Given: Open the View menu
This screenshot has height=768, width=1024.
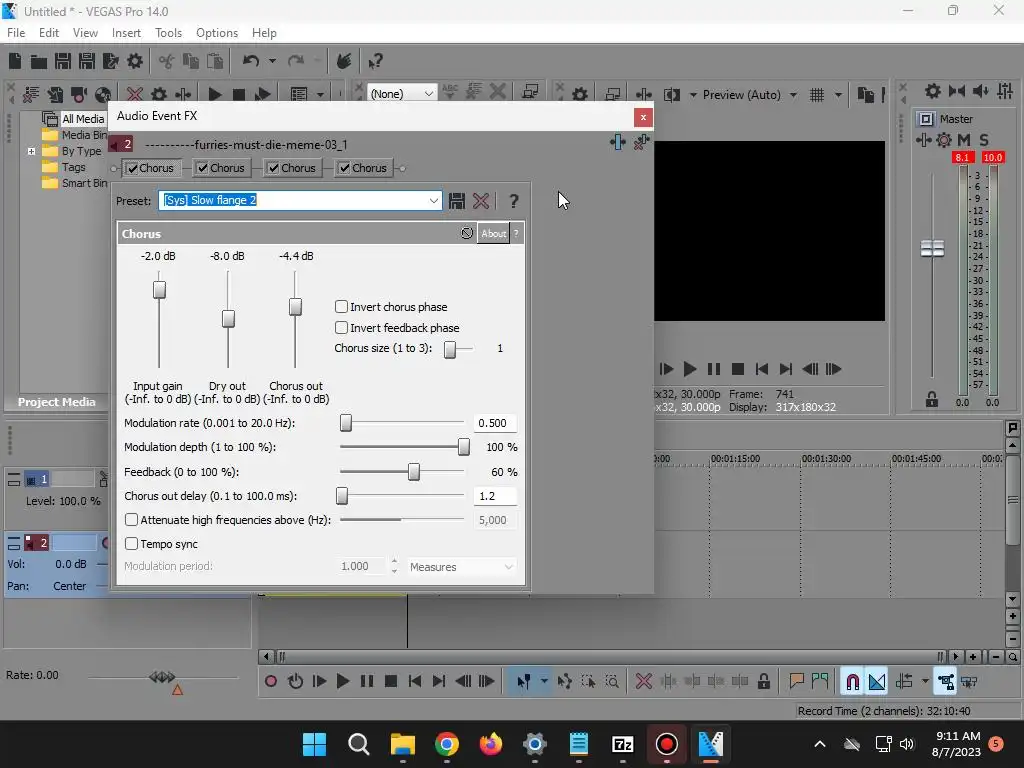Looking at the screenshot, I should coord(86,33).
